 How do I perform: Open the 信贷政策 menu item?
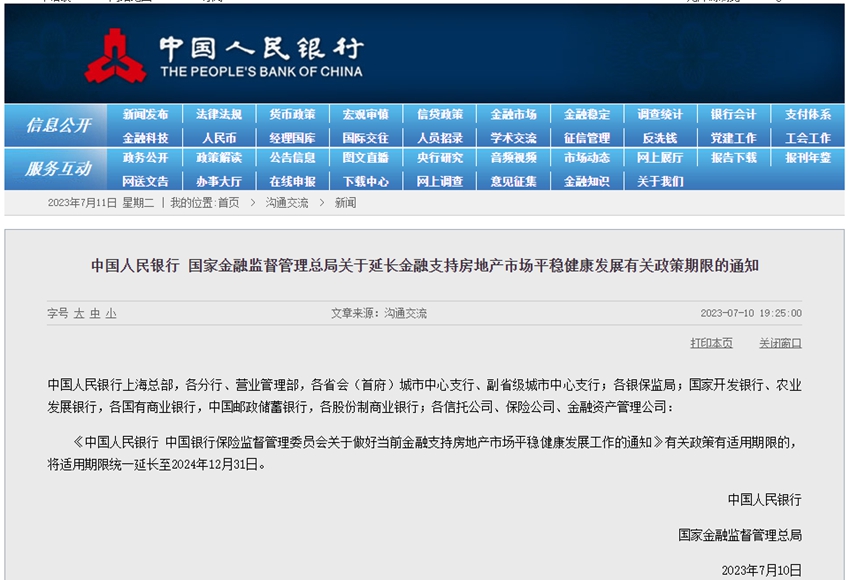click(x=440, y=114)
